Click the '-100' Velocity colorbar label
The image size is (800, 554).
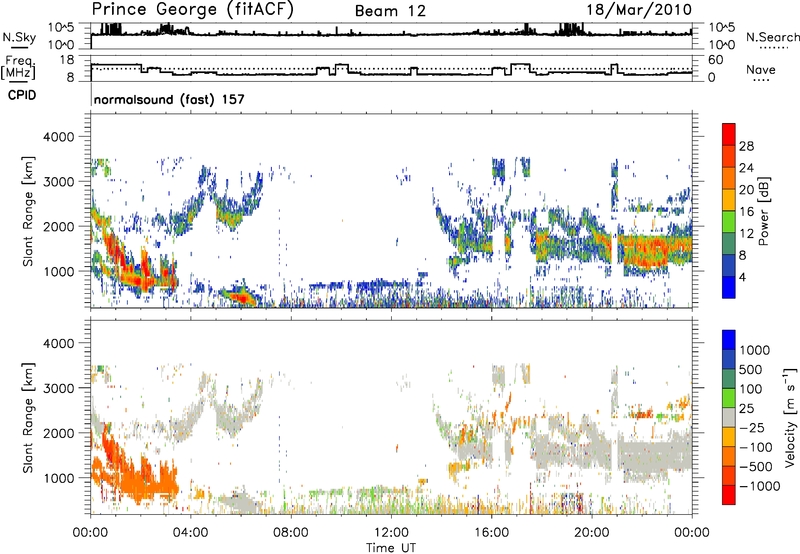tap(756, 447)
